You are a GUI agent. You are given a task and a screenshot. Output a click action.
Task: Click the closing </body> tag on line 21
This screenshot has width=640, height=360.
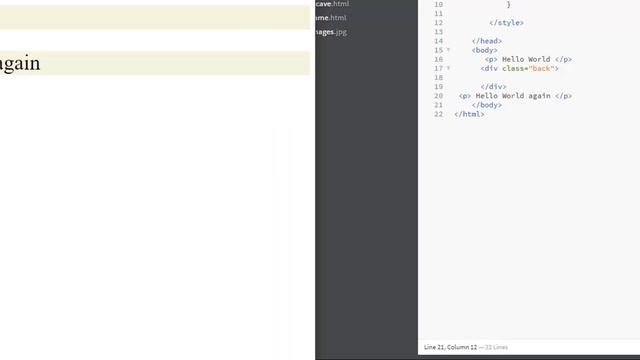coord(487,105)
